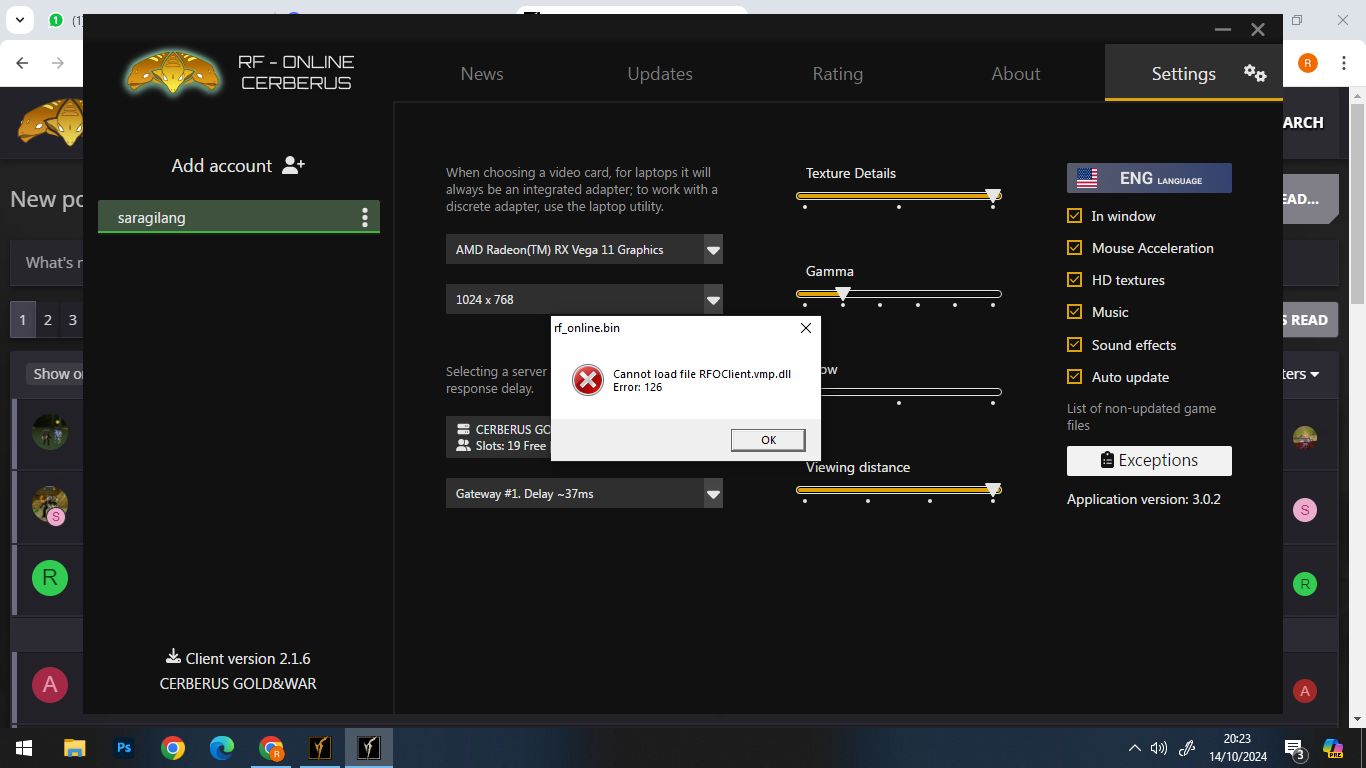
Task: Click the browser back arrow
Action: point(22,63)
